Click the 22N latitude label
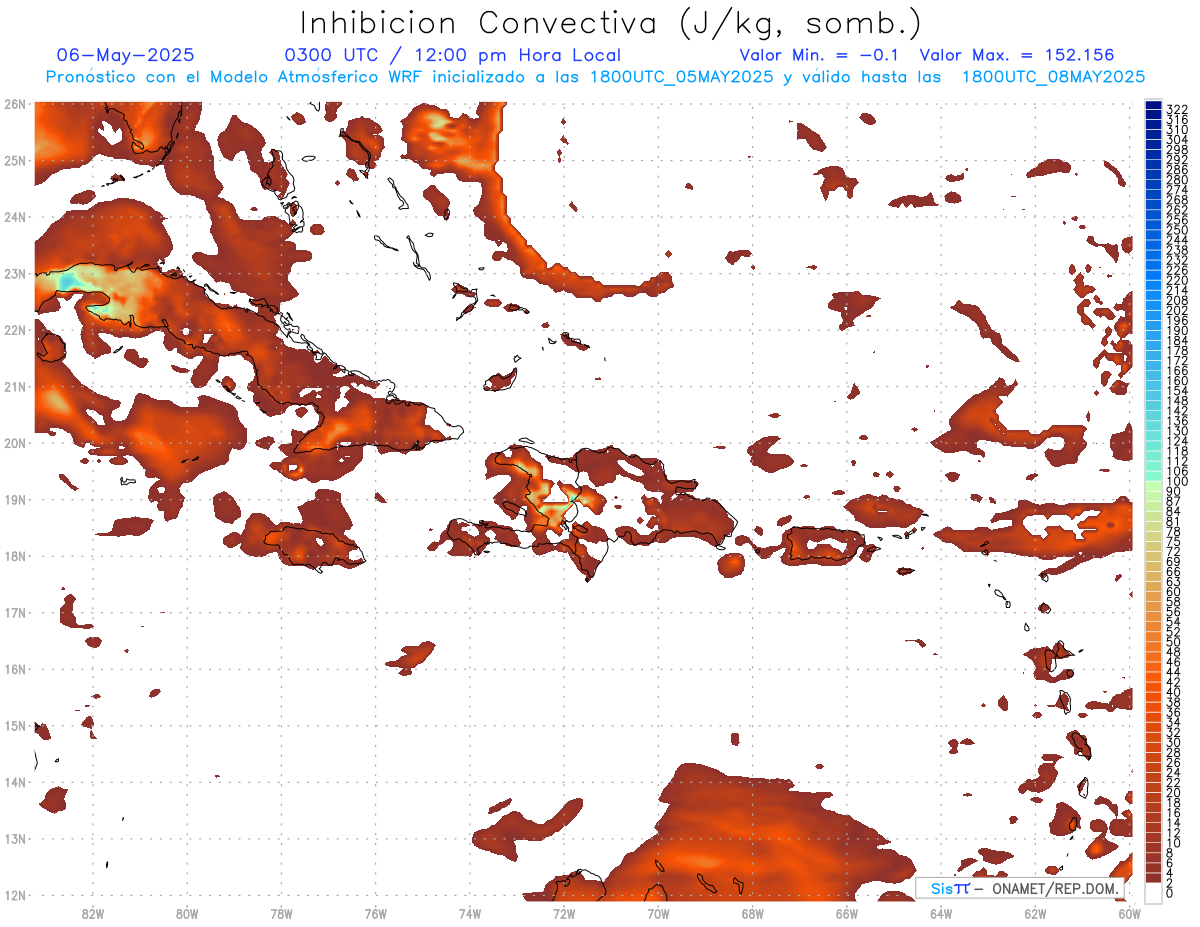This screenshot has width=1200, height=927. [x=14, y=329]
